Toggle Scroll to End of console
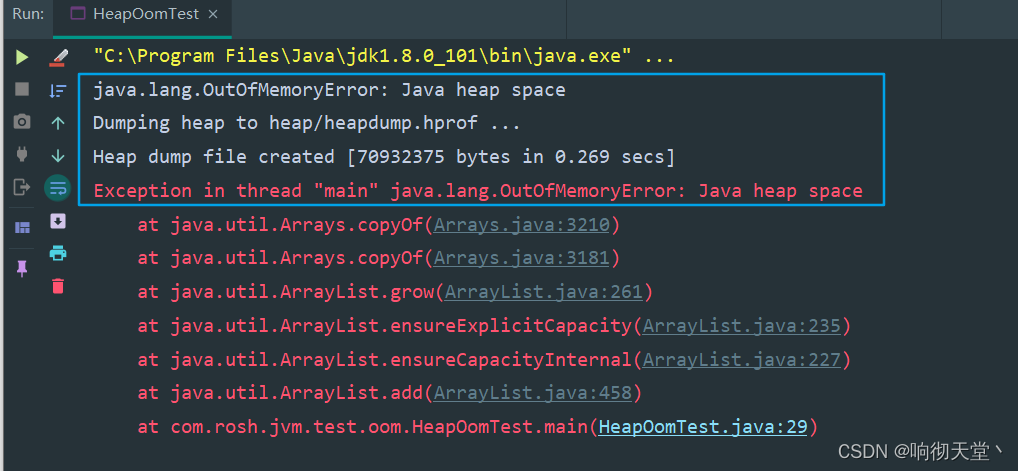This screenshot has width=1018, height=471. coord(58,220)
